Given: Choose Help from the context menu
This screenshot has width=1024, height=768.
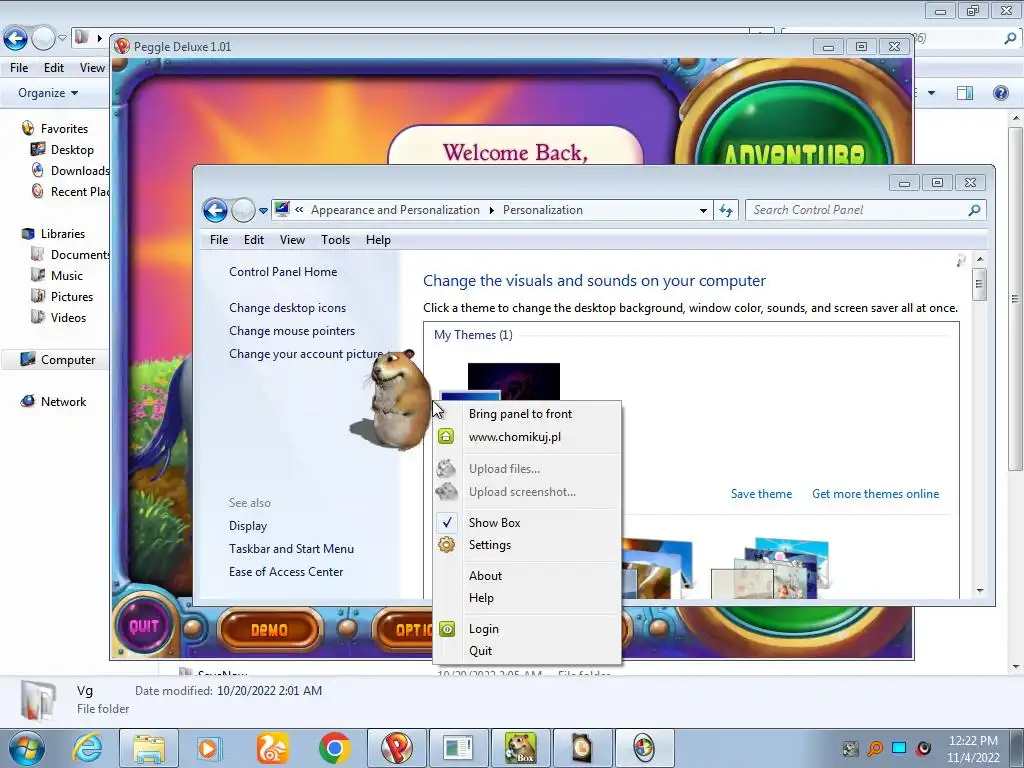Looking at the screenshot, I should coord(481,598).
